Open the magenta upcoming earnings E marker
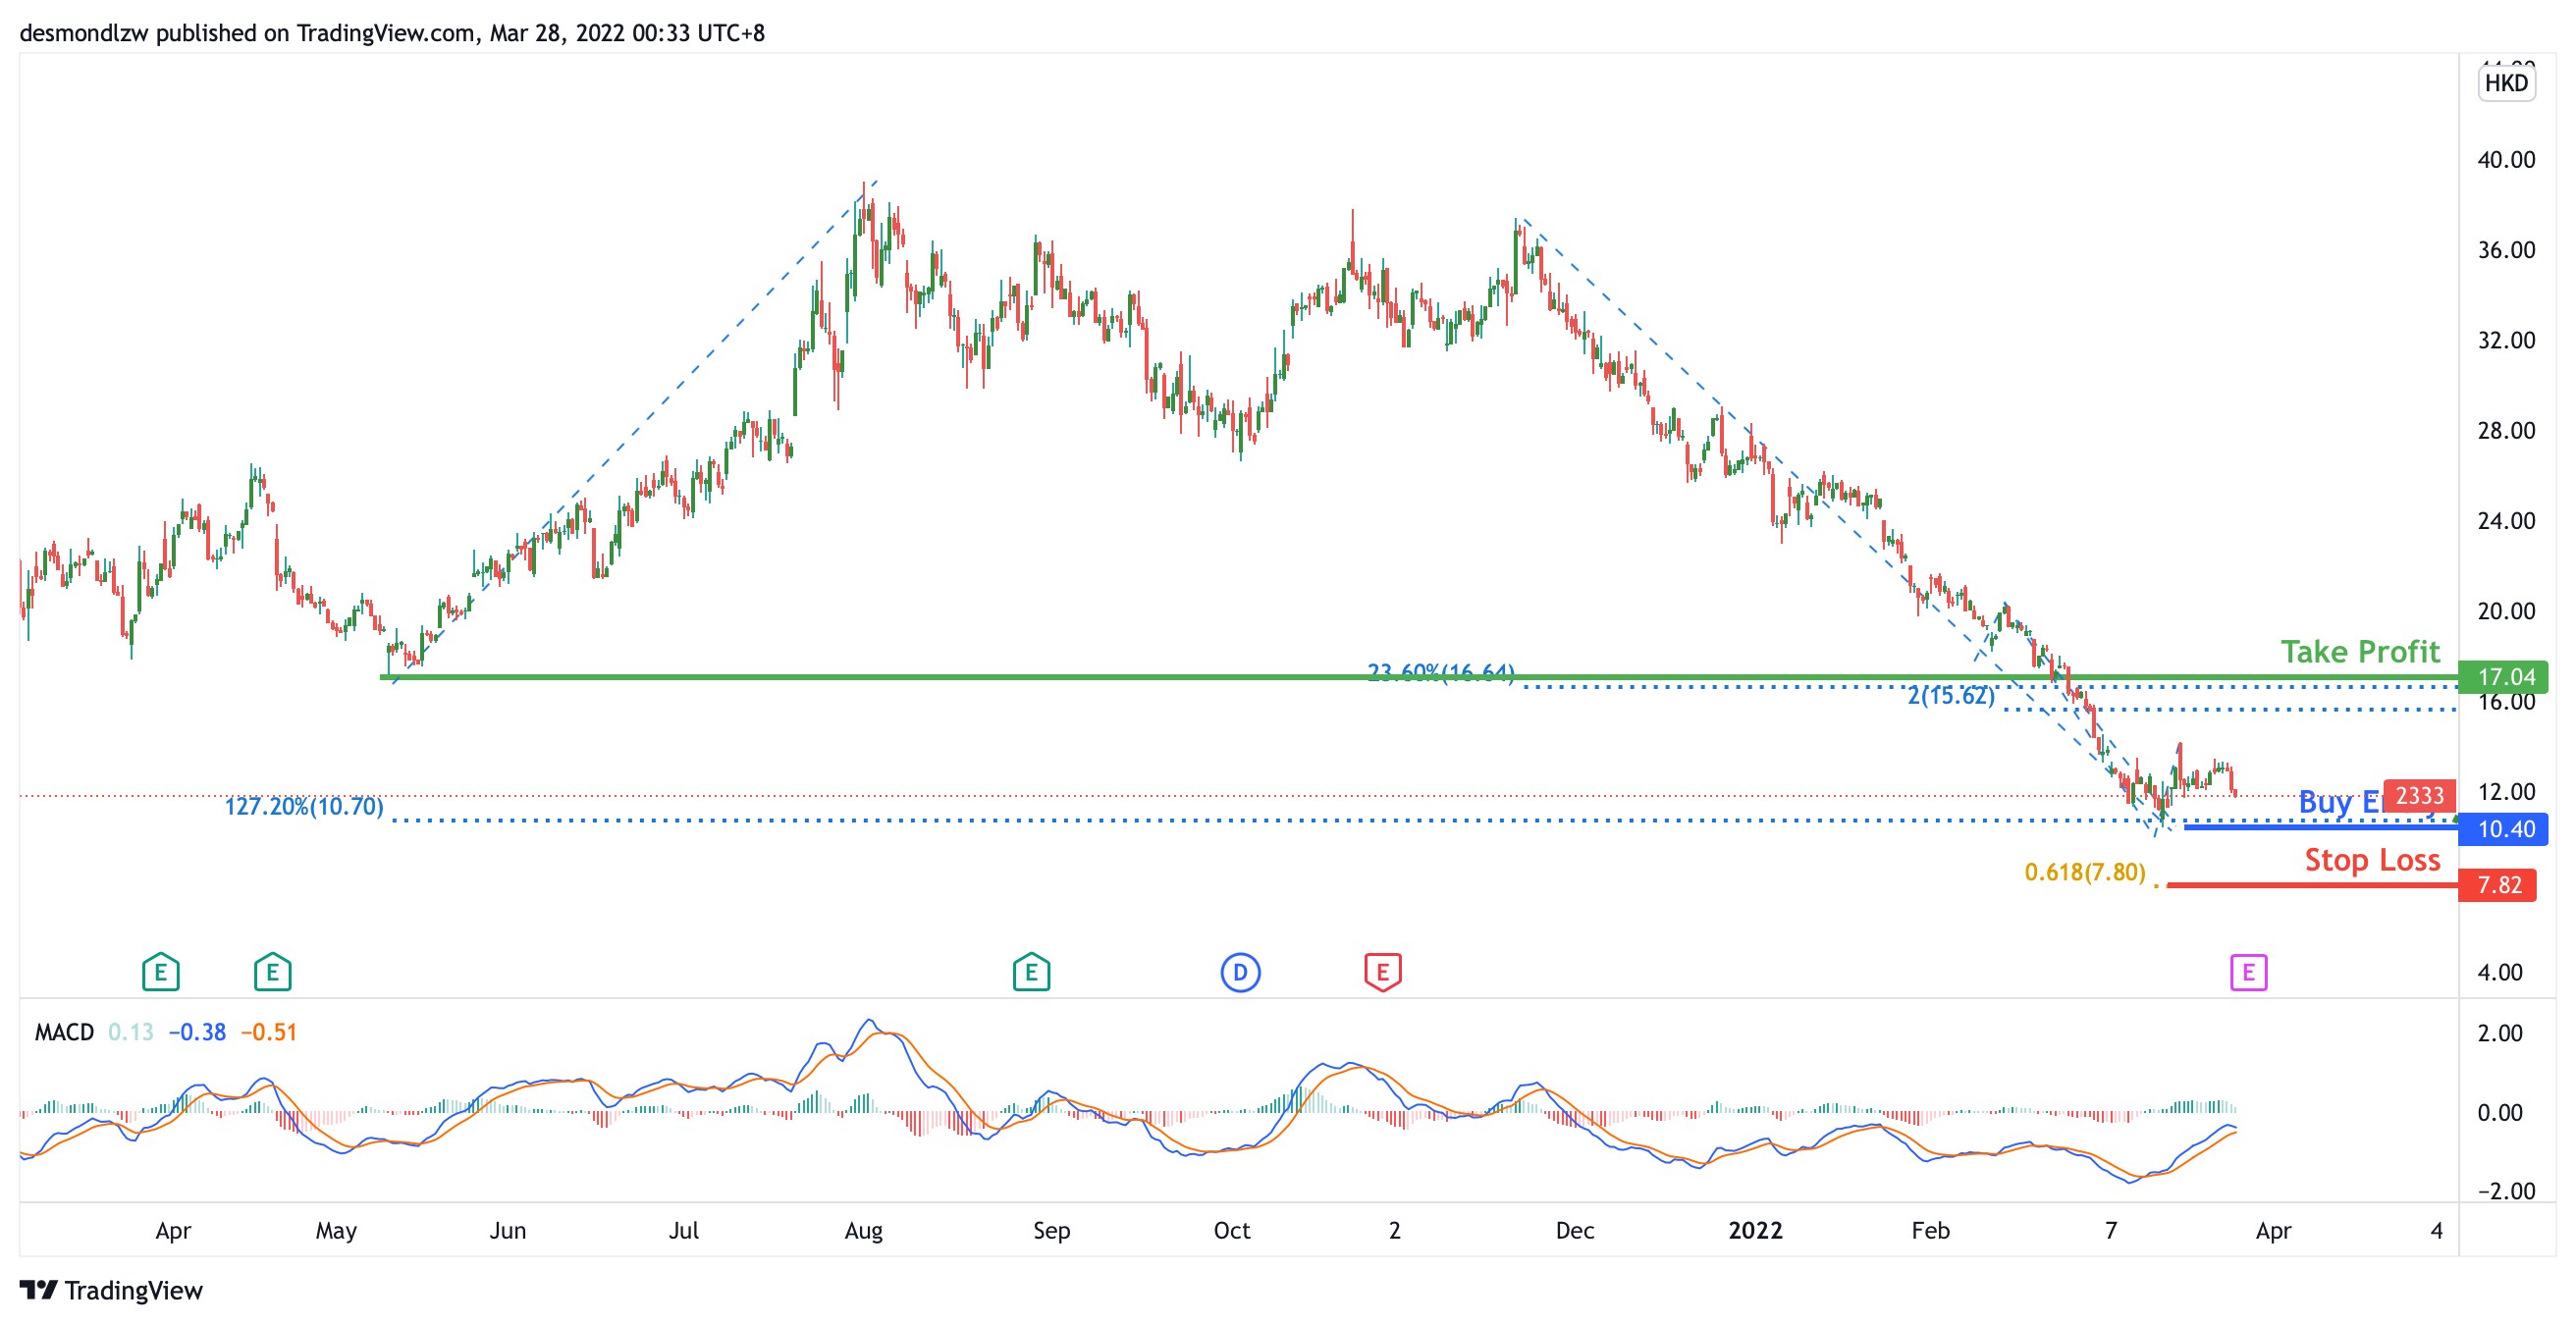The width and height of the screenshot is (2576, 1325). (2248, 972)
